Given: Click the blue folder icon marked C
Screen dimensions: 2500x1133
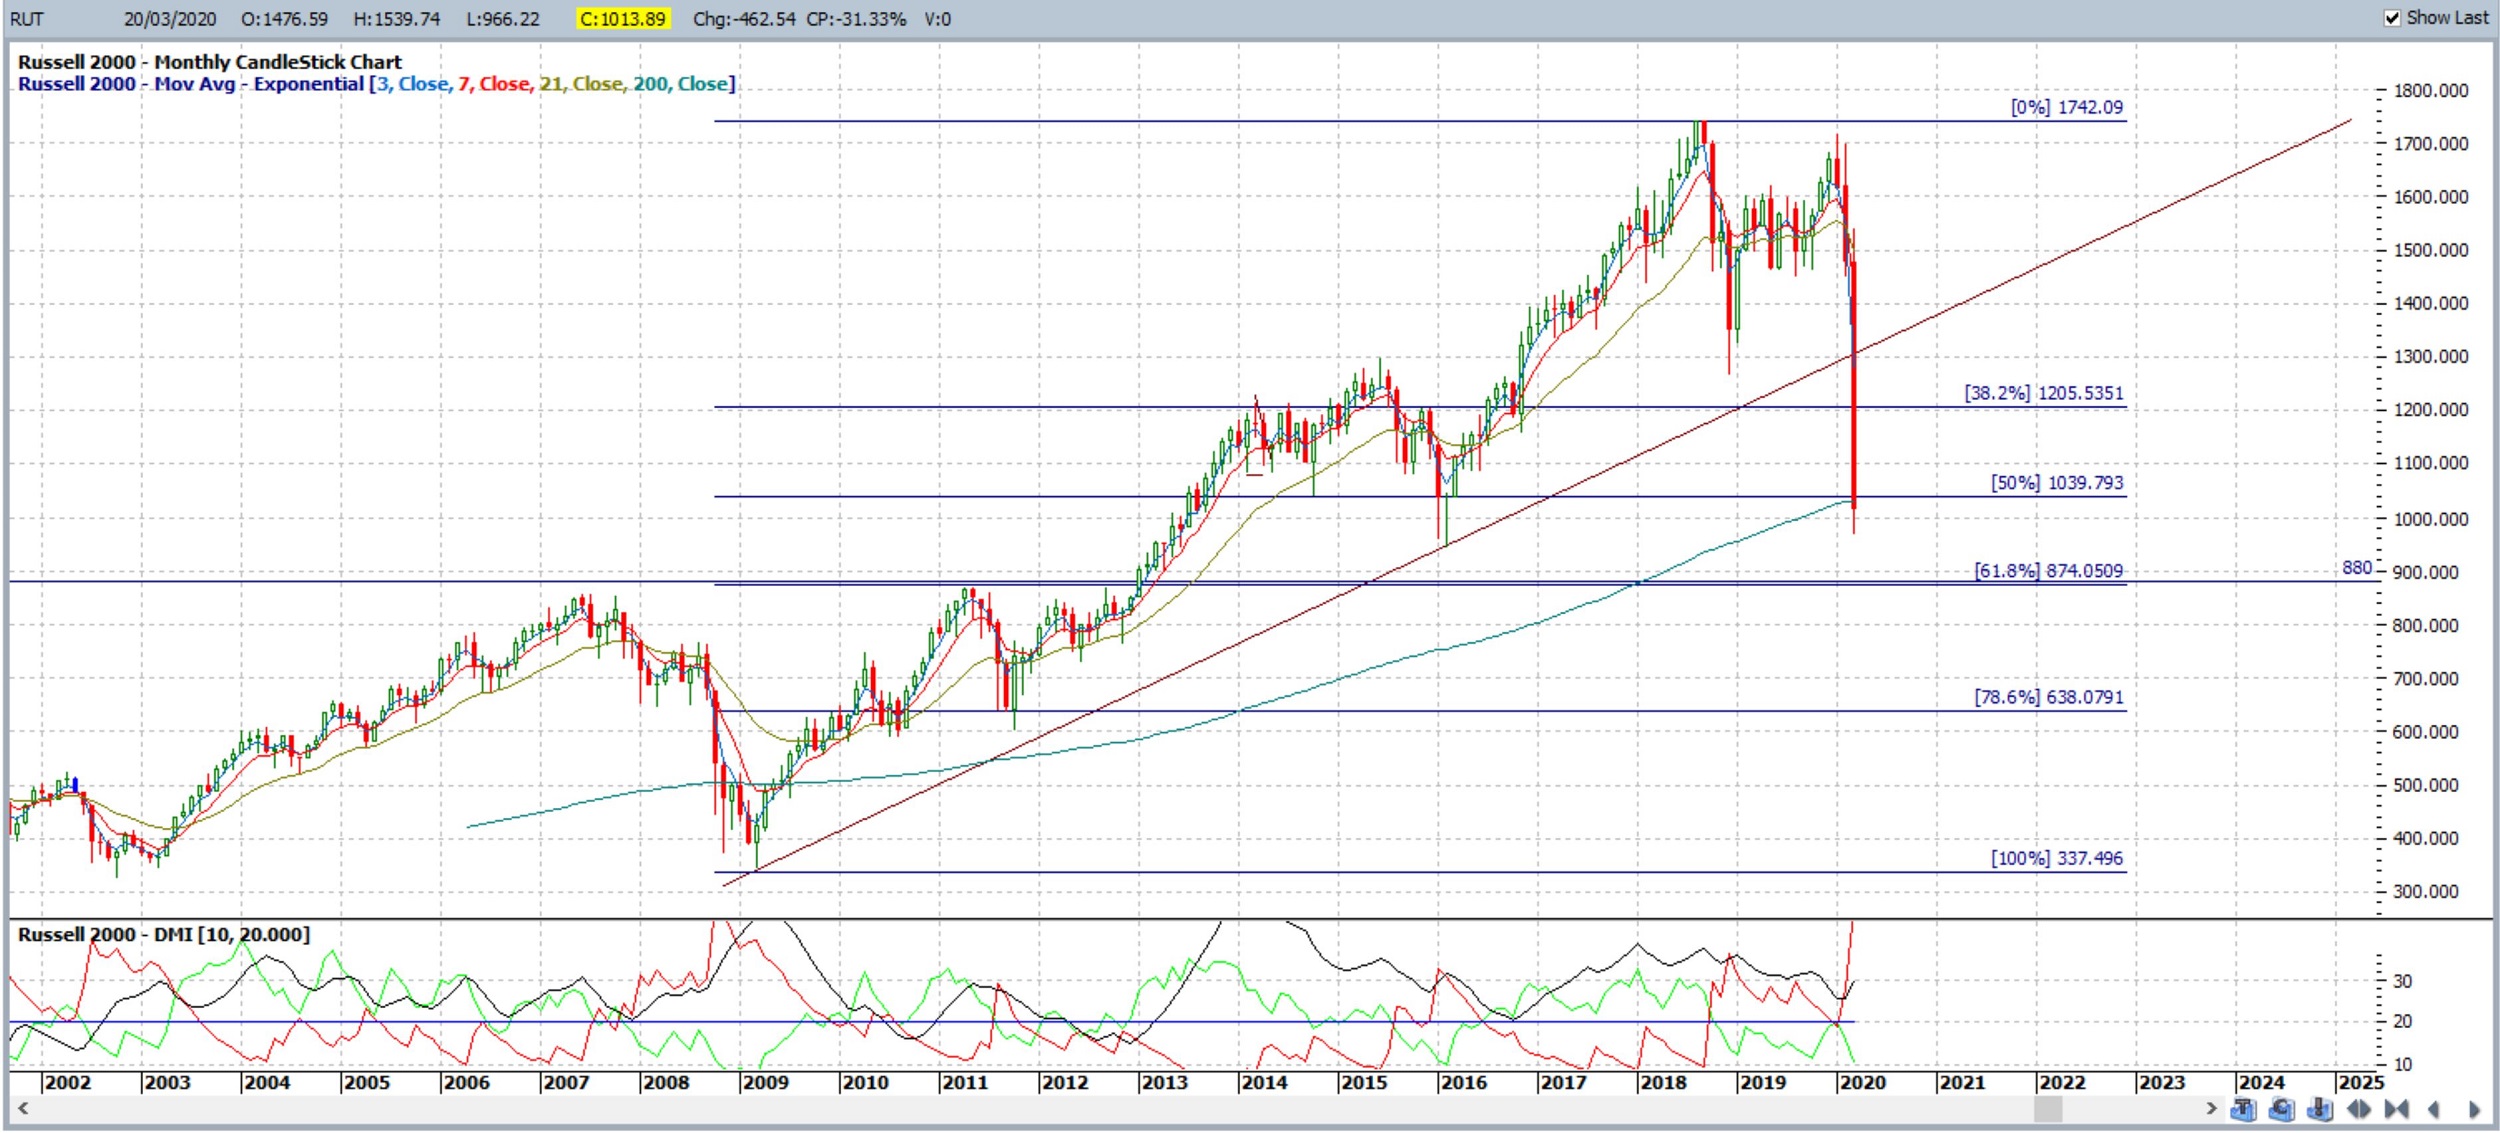Looking at the screenshot, I should [x=2282, y=1109].
